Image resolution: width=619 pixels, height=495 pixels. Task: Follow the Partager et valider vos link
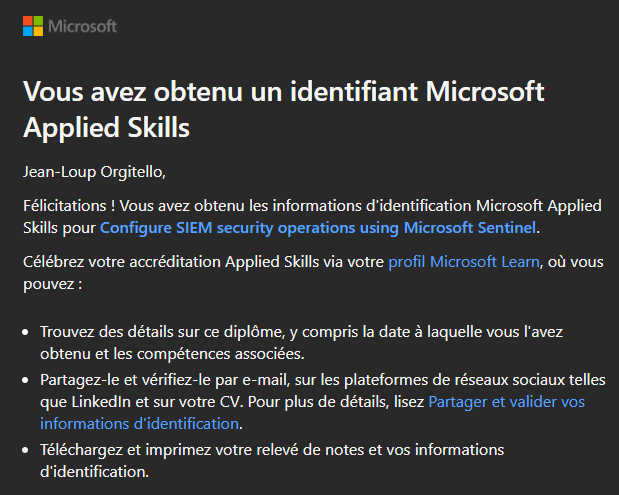(506, 402)
